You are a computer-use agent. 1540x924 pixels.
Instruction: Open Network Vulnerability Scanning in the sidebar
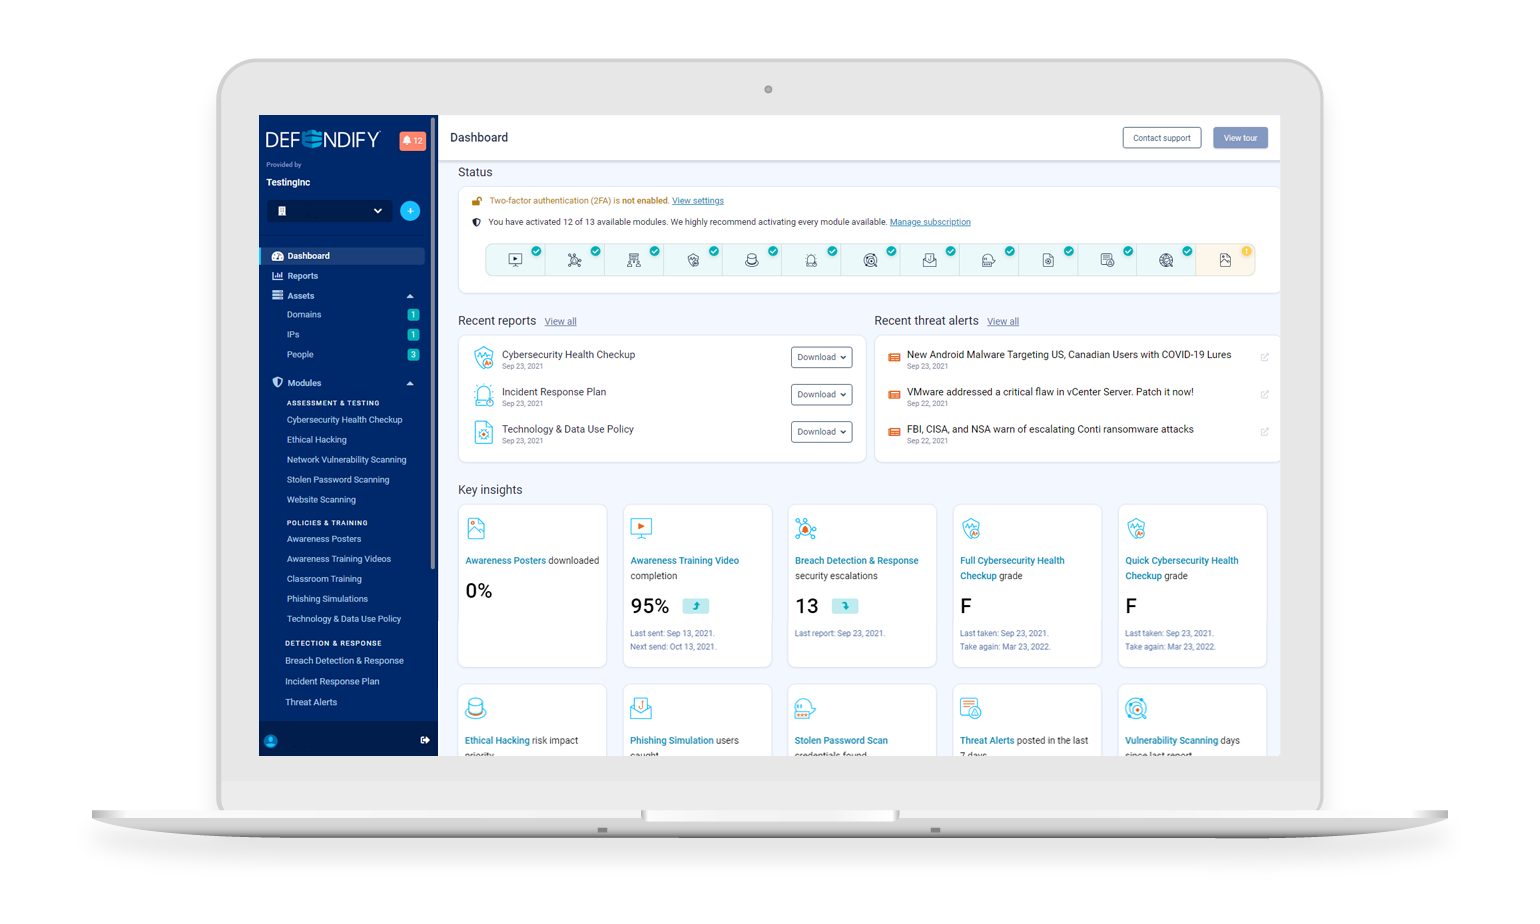point(346,460)
